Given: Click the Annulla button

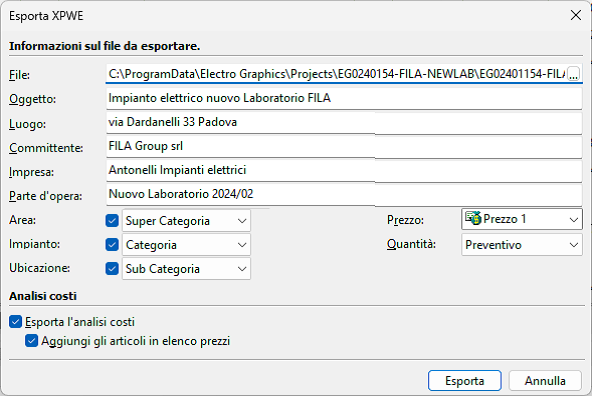Looking at the screenshot, I should pyautogui.click(x=545, y=381).
